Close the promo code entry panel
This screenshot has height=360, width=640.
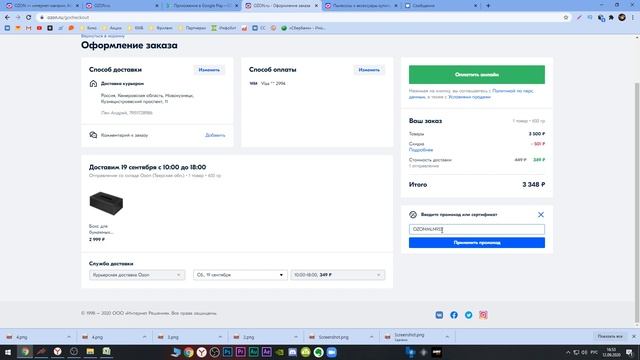coord(541,215)
